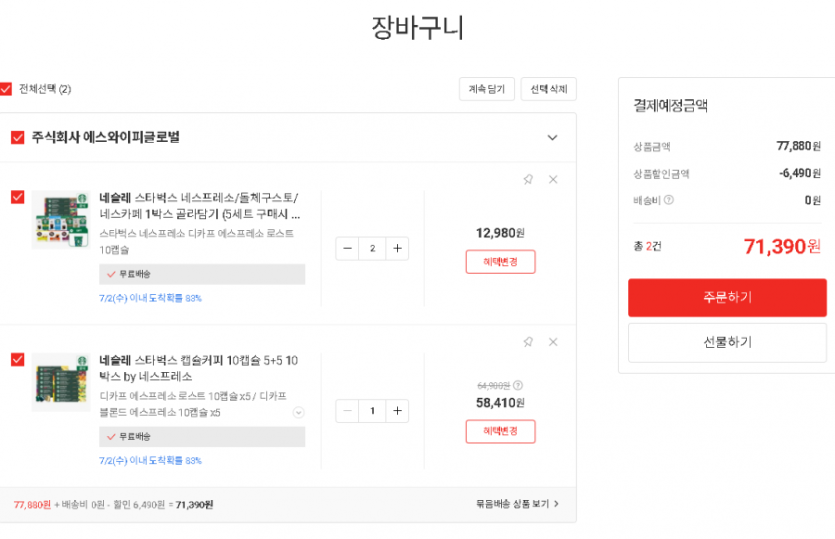Viewport: 835px width, 539px height.
Task: Uncheck the 주식회사 에스와이피글로벌 seller checkbox
Action: click(17, 138)
